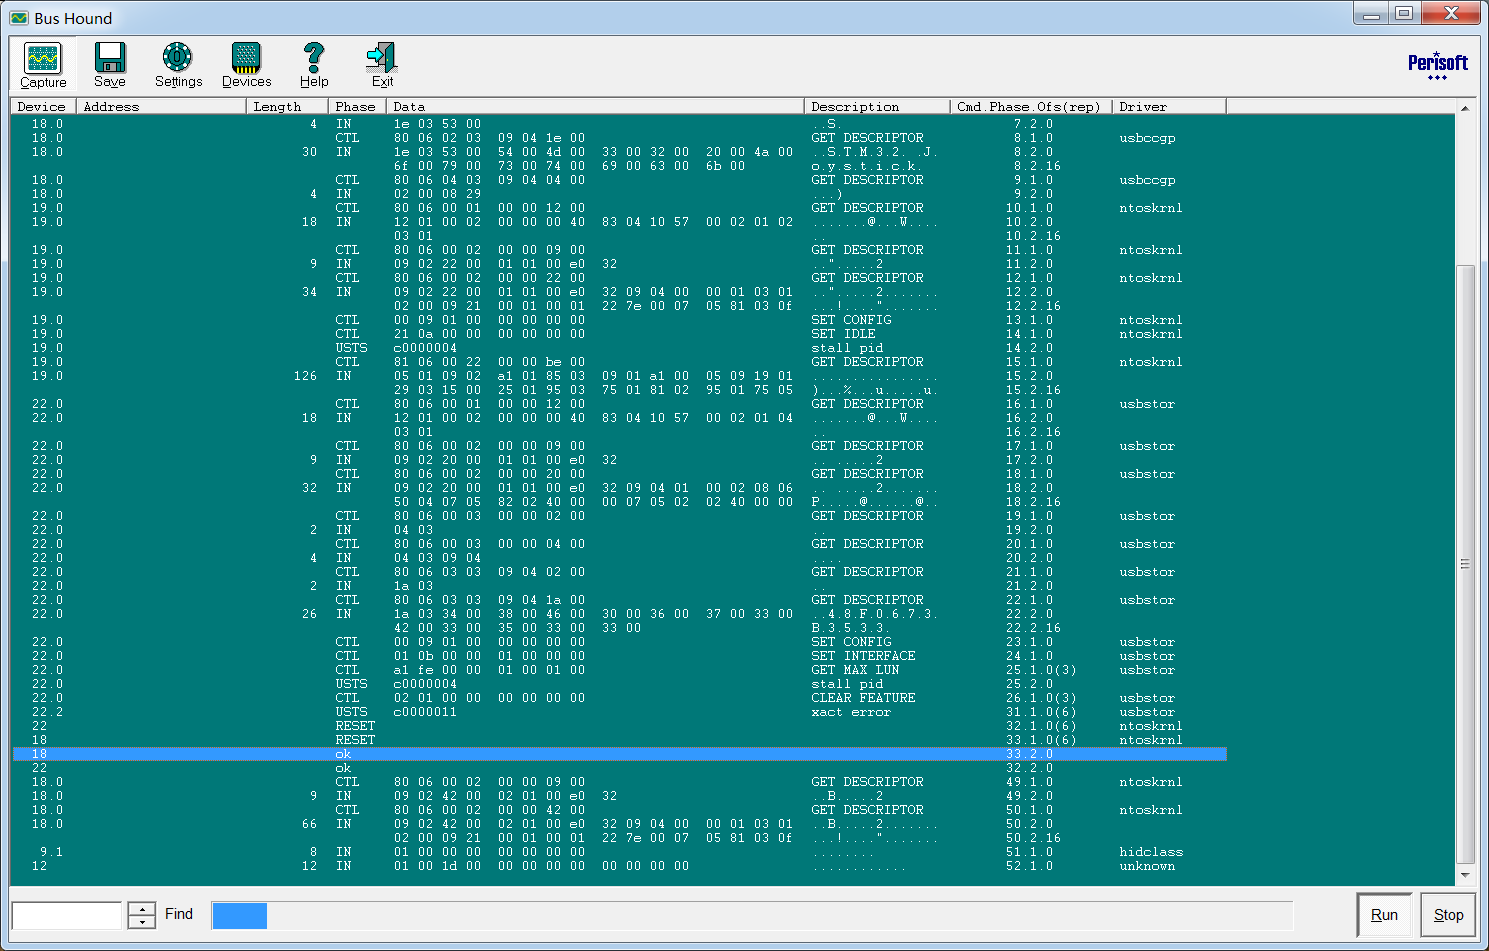Click the Find label button
Screen dimensions: 1489x951
(x=179, y=914)
